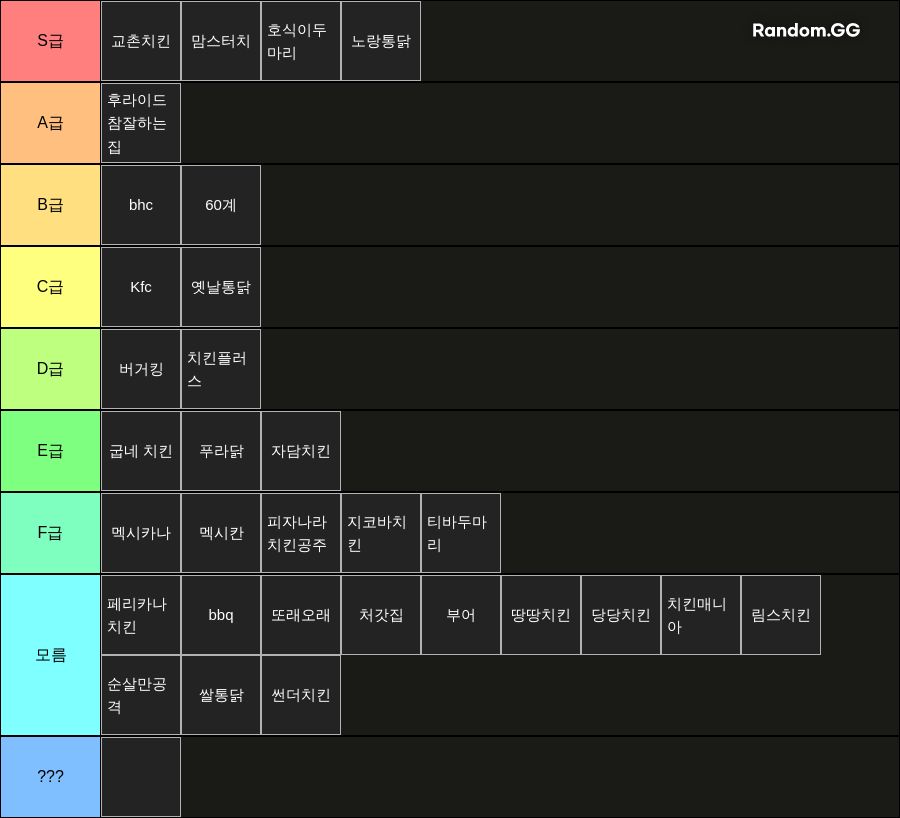
Task: Click the 멕시칸 tile
Action: pos(221,533)
